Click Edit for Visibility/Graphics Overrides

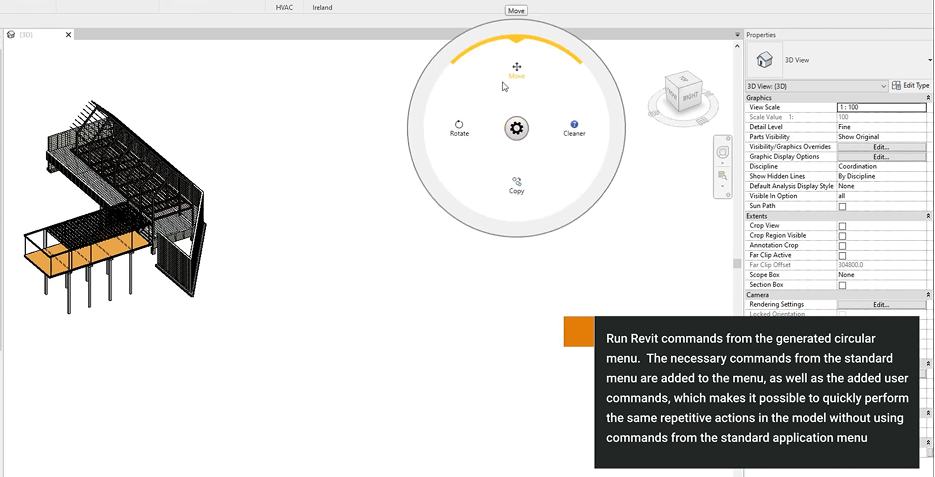pyautogui.click(x=880, y=147)
